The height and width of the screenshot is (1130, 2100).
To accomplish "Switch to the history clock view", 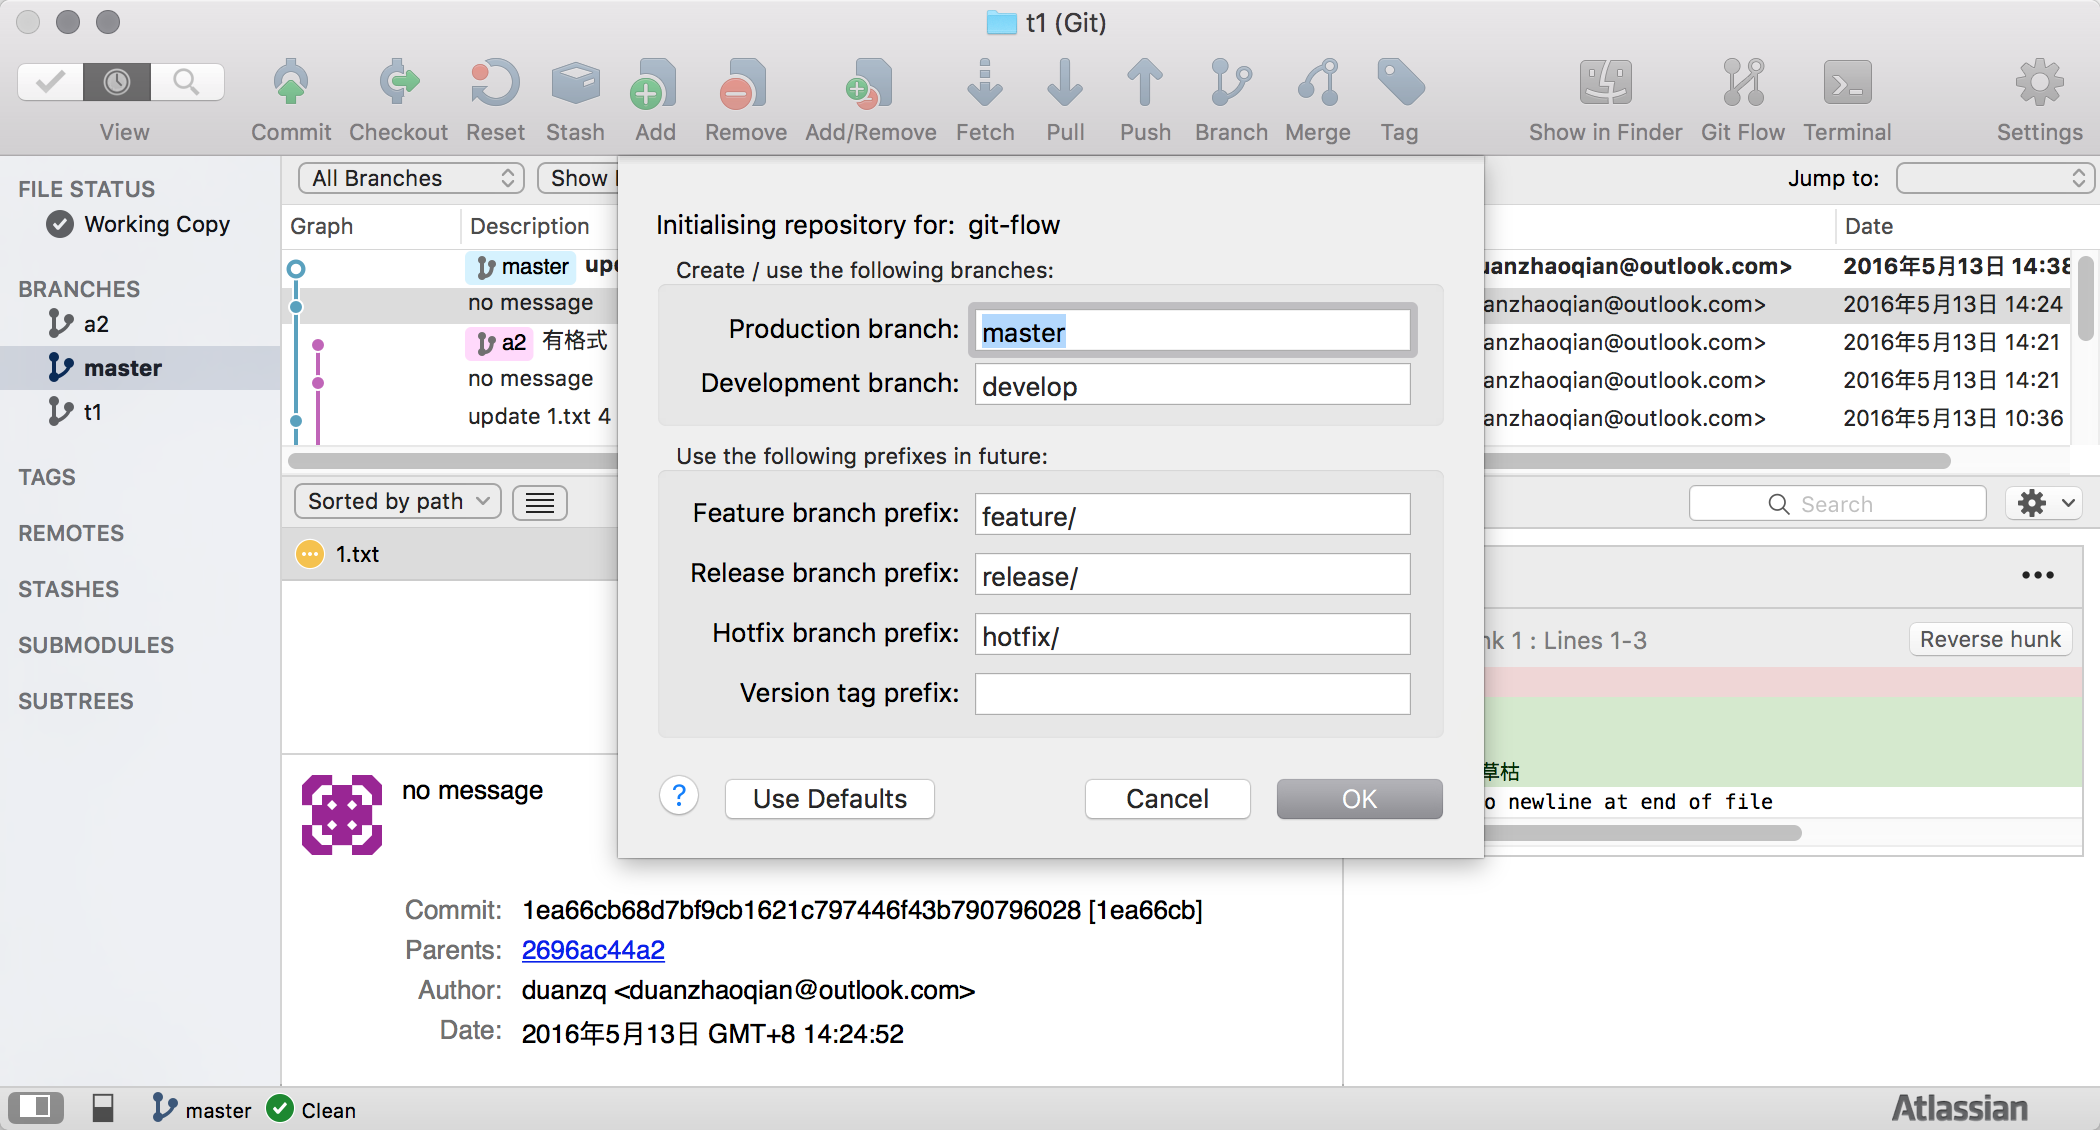I will point(117,82).
